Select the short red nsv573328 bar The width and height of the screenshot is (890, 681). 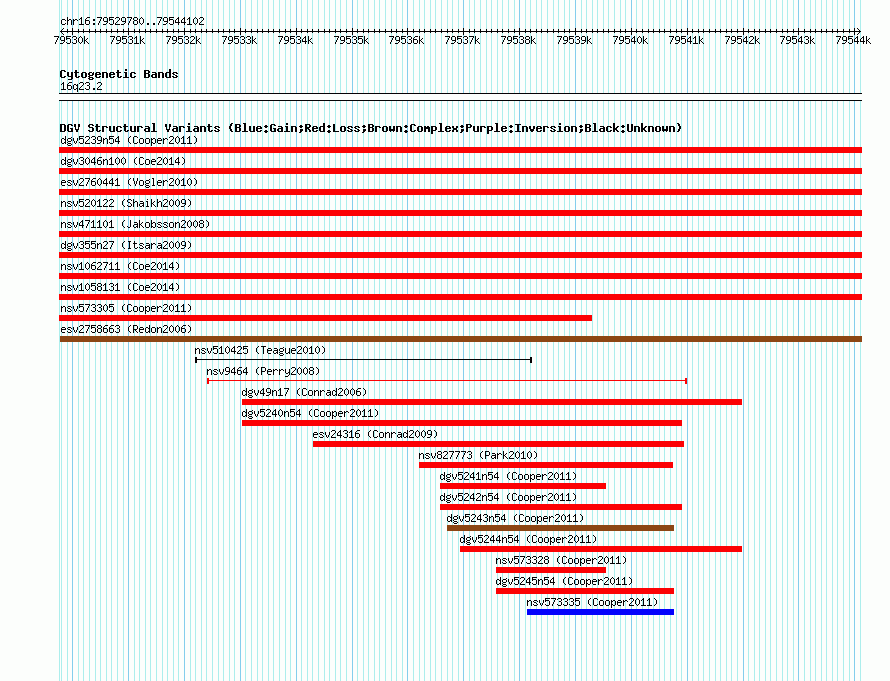(x=551, y=570)
